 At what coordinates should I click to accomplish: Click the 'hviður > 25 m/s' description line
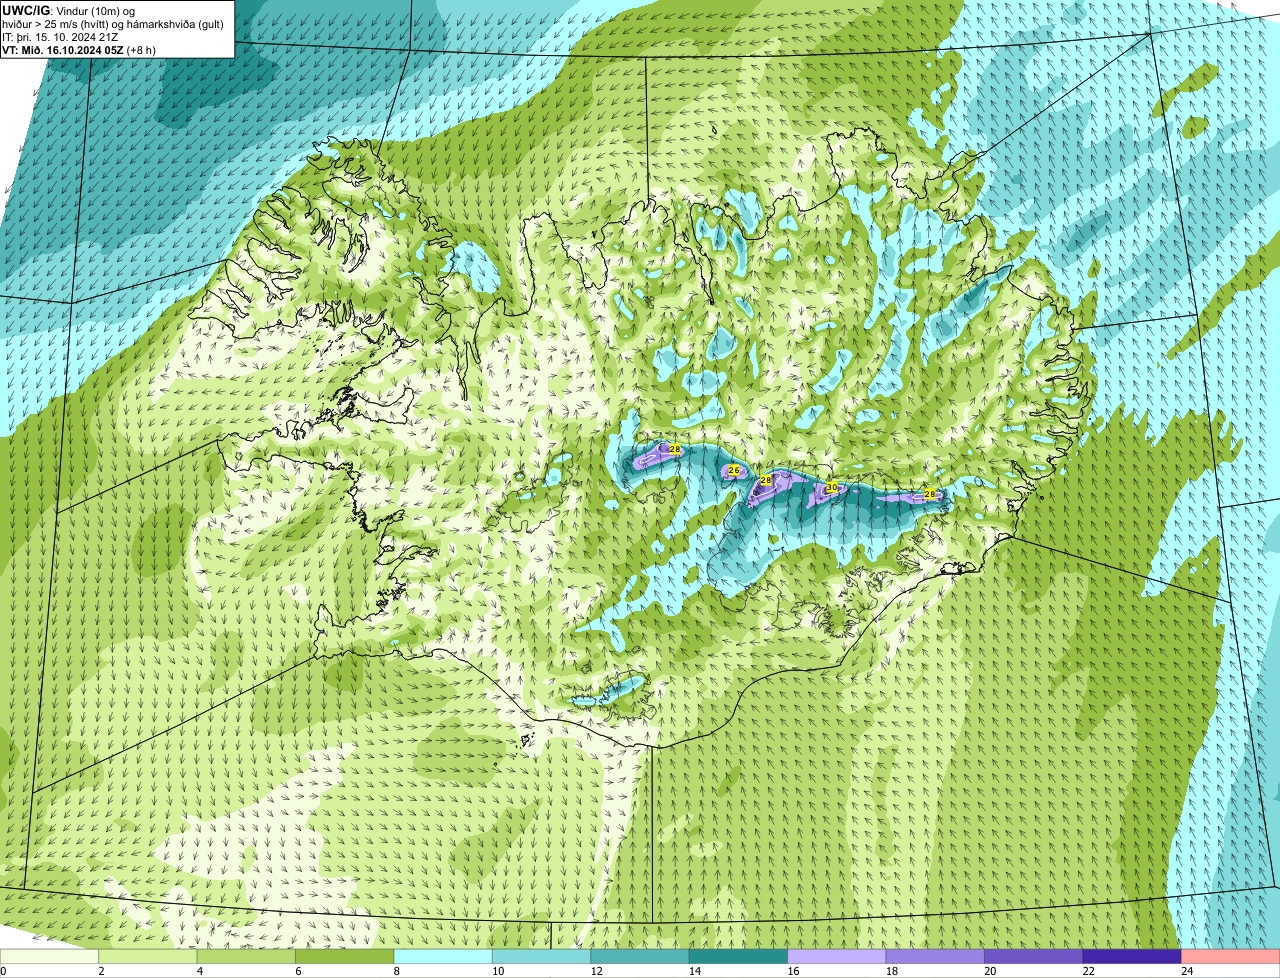(113, 24)
